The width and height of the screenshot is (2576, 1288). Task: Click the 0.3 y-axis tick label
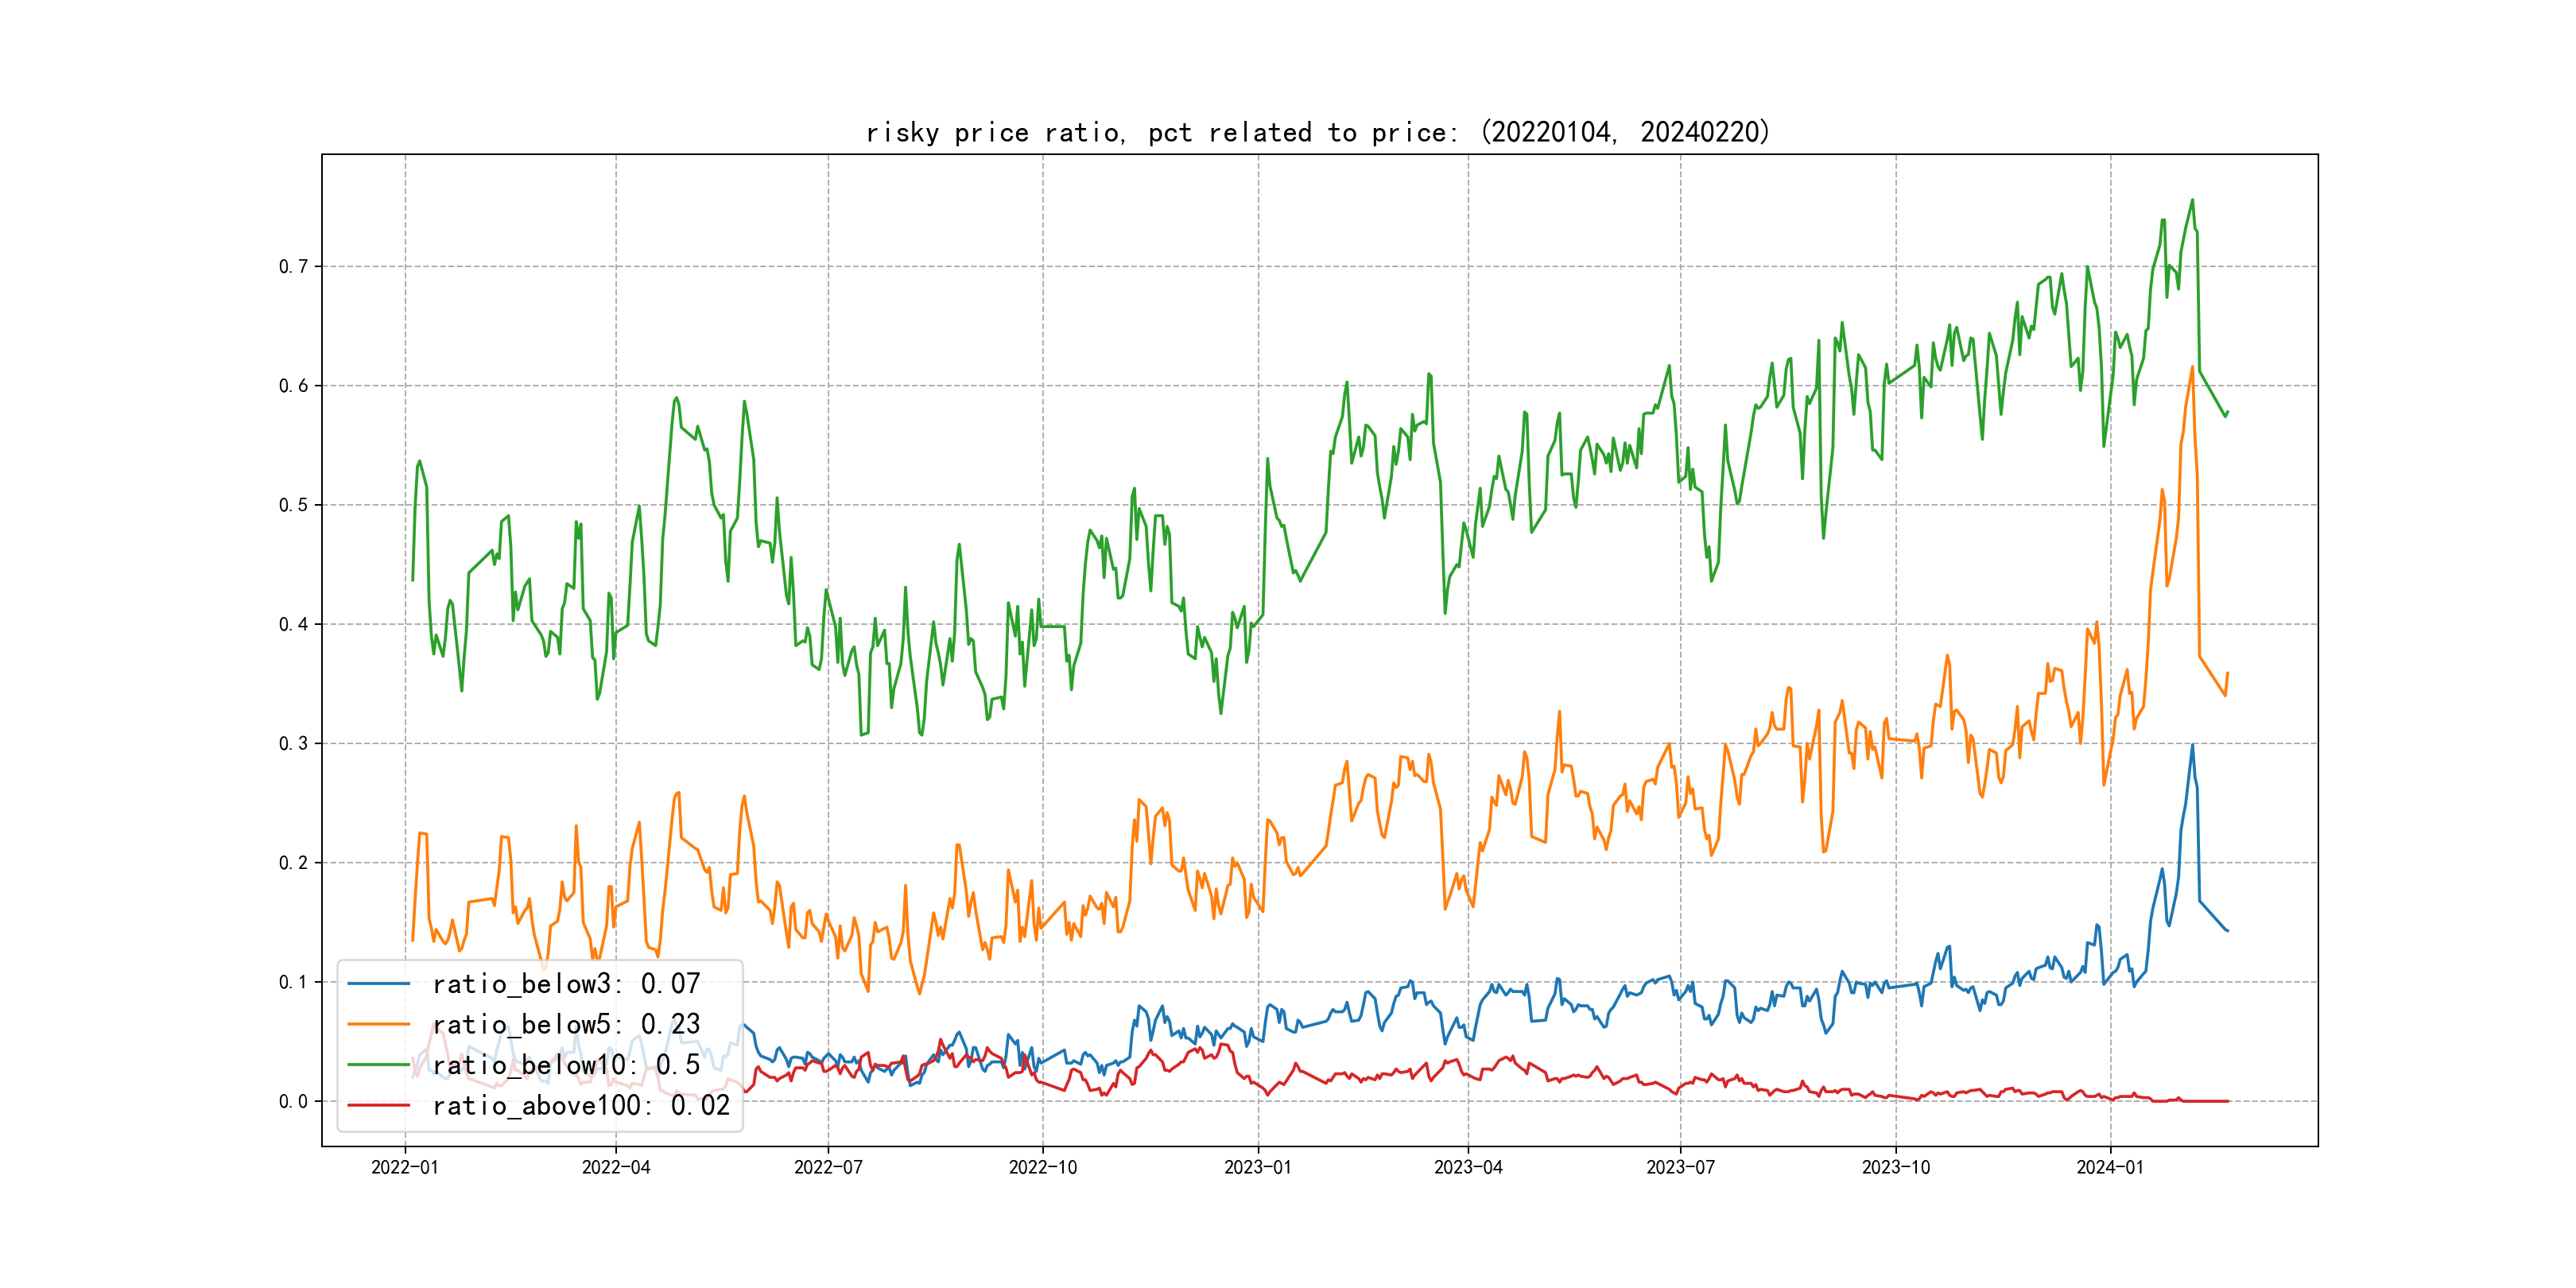click(x=293, y=743)
